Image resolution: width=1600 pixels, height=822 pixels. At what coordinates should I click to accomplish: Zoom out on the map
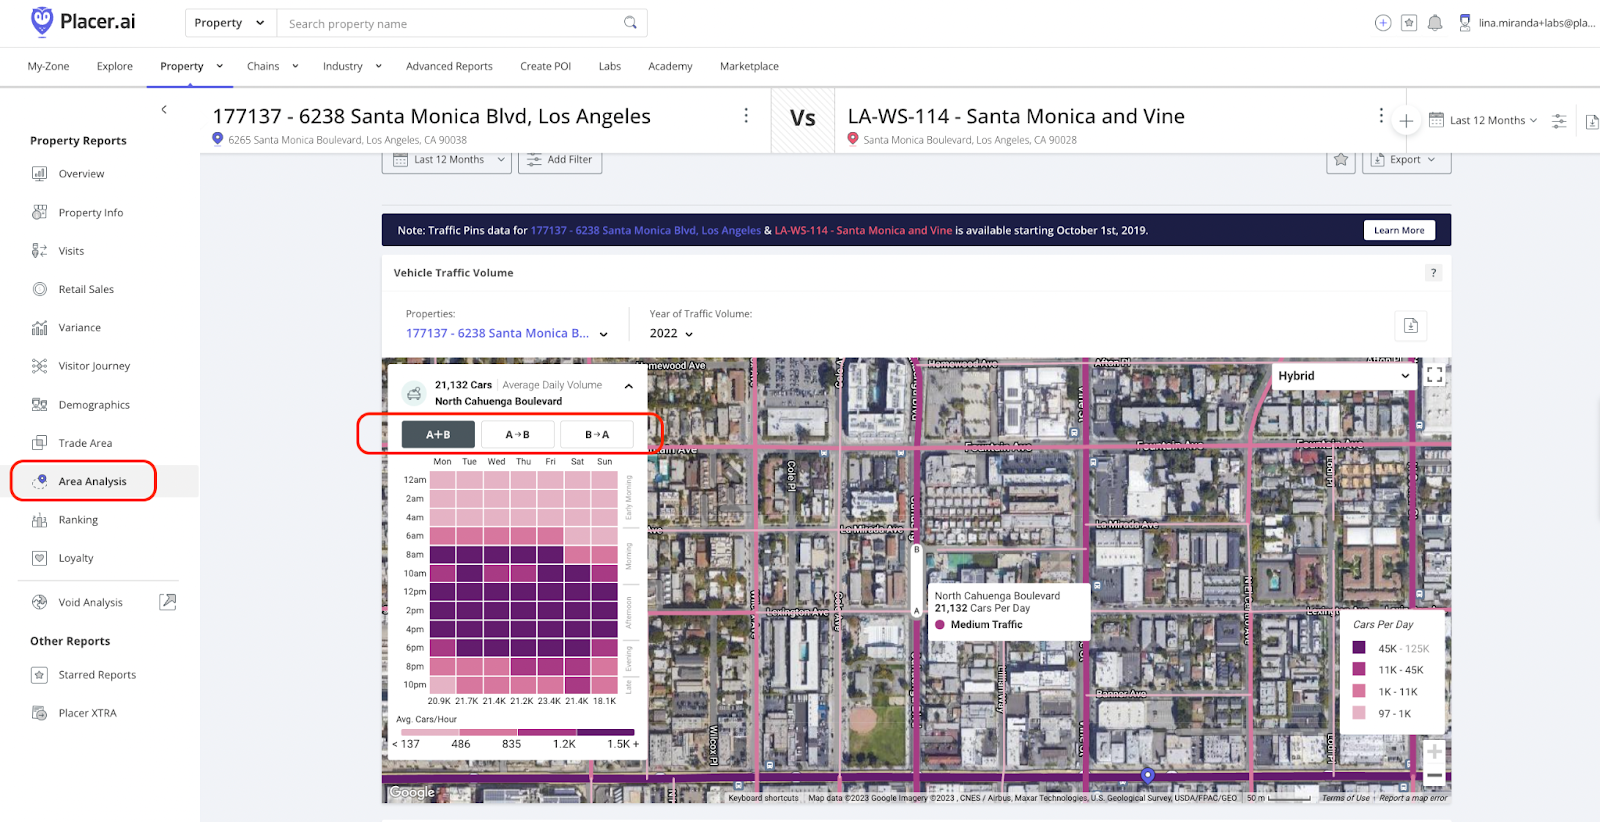pyautogui.click(x=1434, y=775)
